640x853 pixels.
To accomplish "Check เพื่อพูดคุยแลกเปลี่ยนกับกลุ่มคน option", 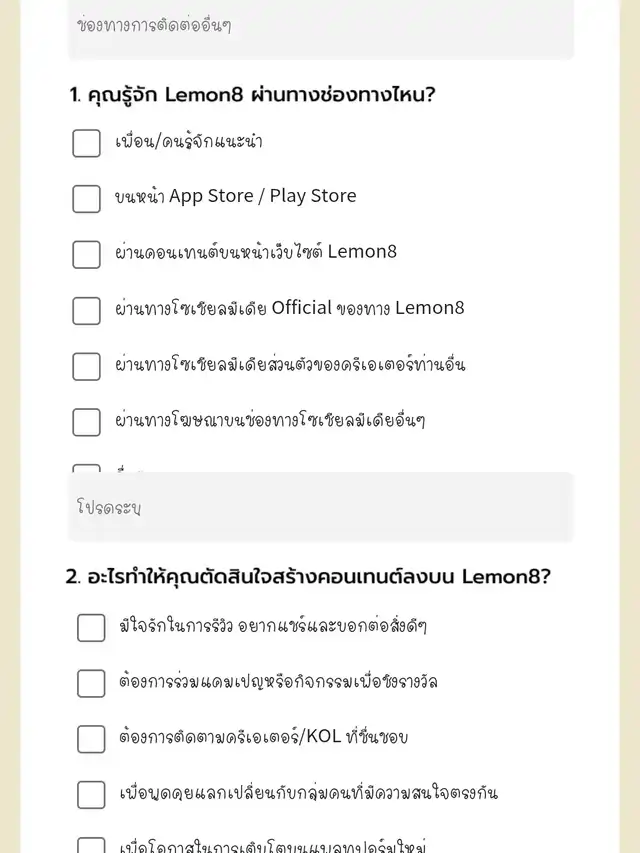I will [91, 795].
